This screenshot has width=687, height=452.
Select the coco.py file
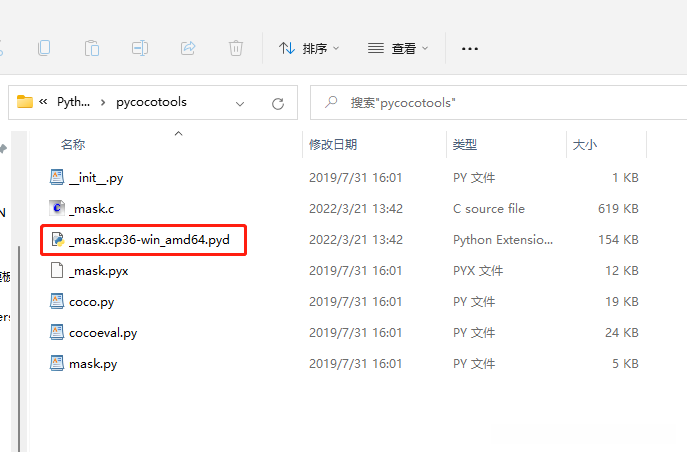(x=92, y=302)
